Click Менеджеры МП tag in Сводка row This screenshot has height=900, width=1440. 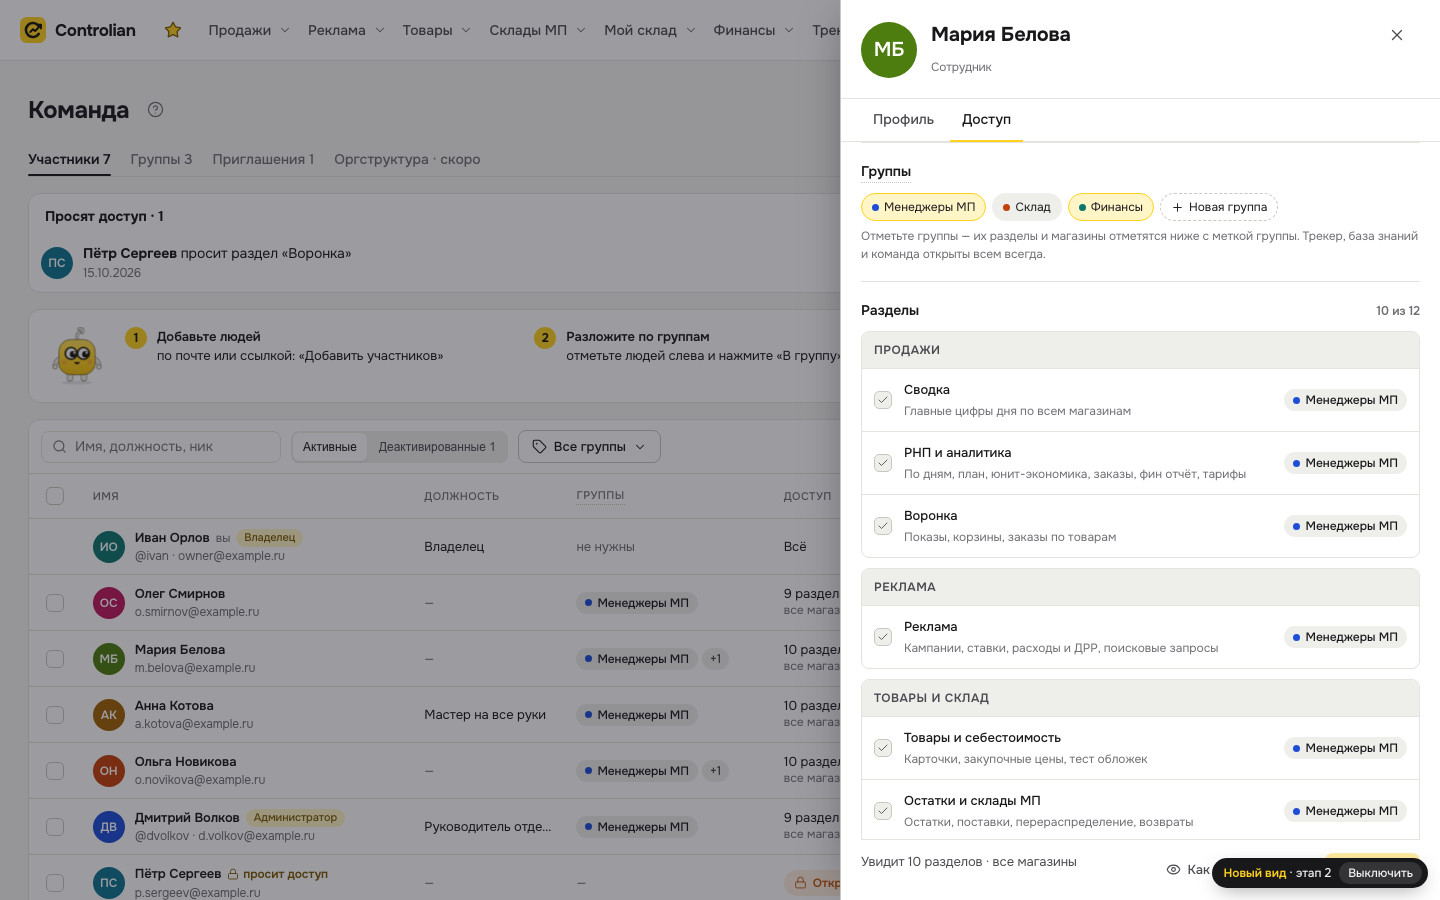click(x=1345, y=400)
